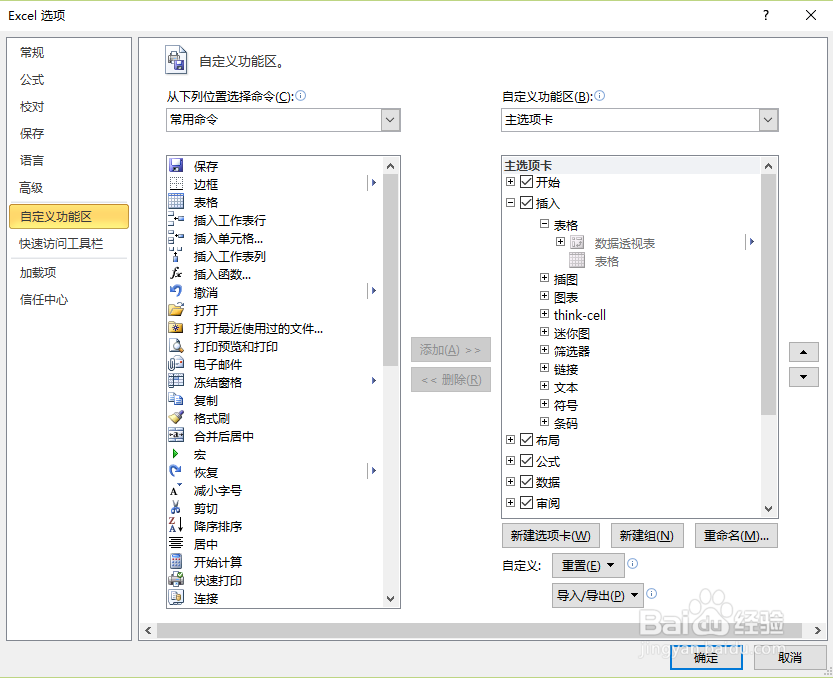Select the 合并后居中 command icon
This screenshot has width=833, height=678.
178,436
